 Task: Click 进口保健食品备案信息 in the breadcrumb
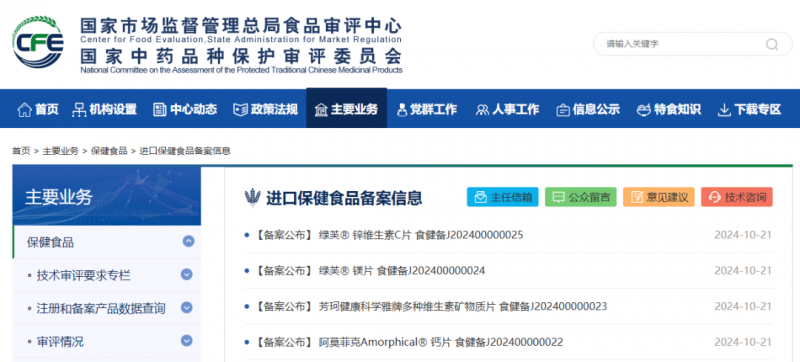[185, 151]
